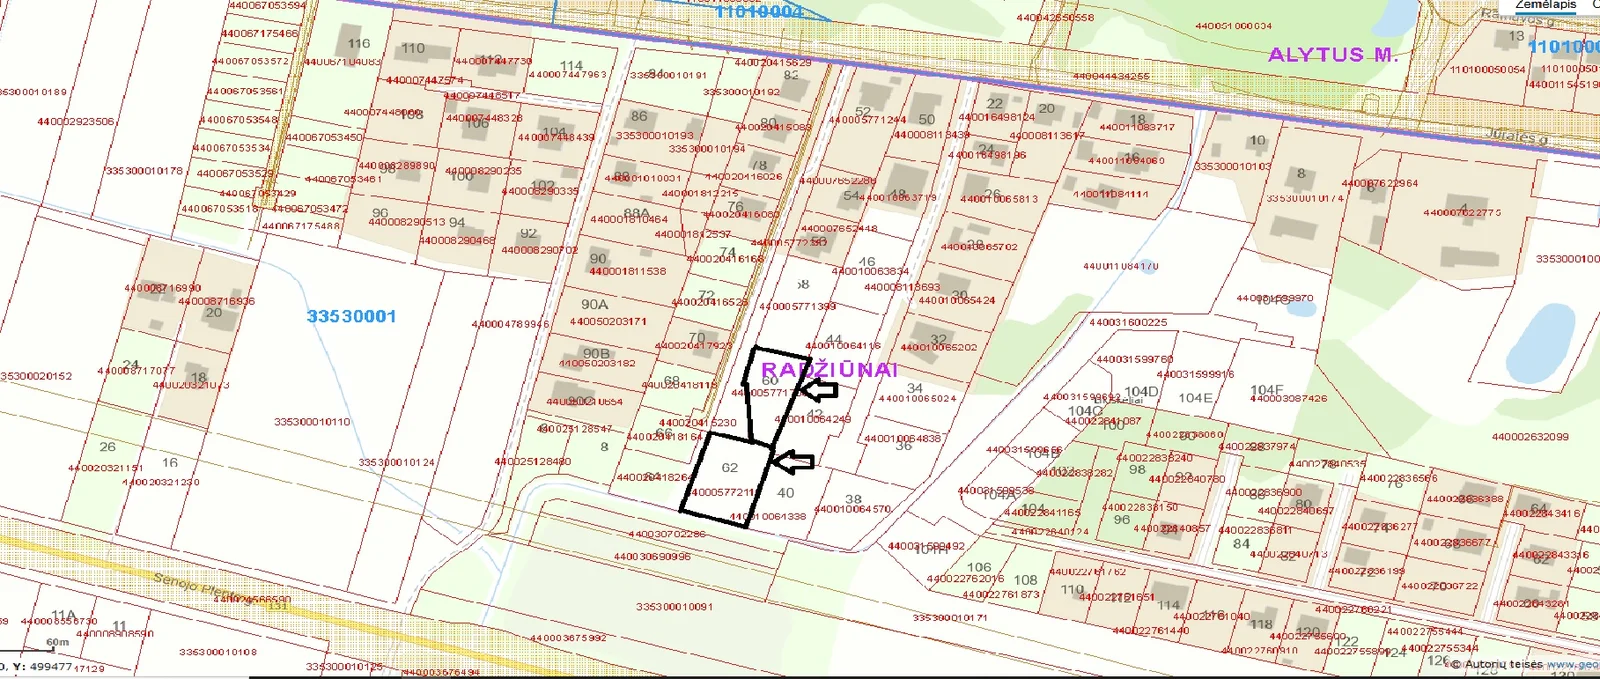Viewport: 1600px width, 679px height.
Task: Select parcel number 440002632099
Action: point(1530,437)
